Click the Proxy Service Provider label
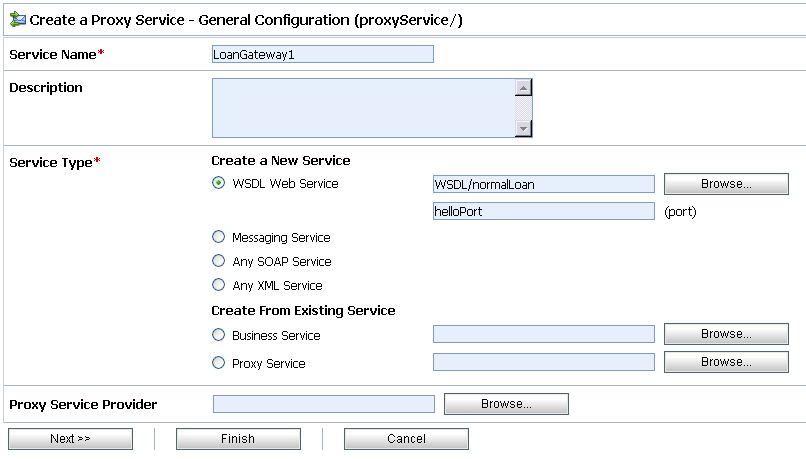The height and width of the screenshot is (459, 806). [x=83, y=405]
